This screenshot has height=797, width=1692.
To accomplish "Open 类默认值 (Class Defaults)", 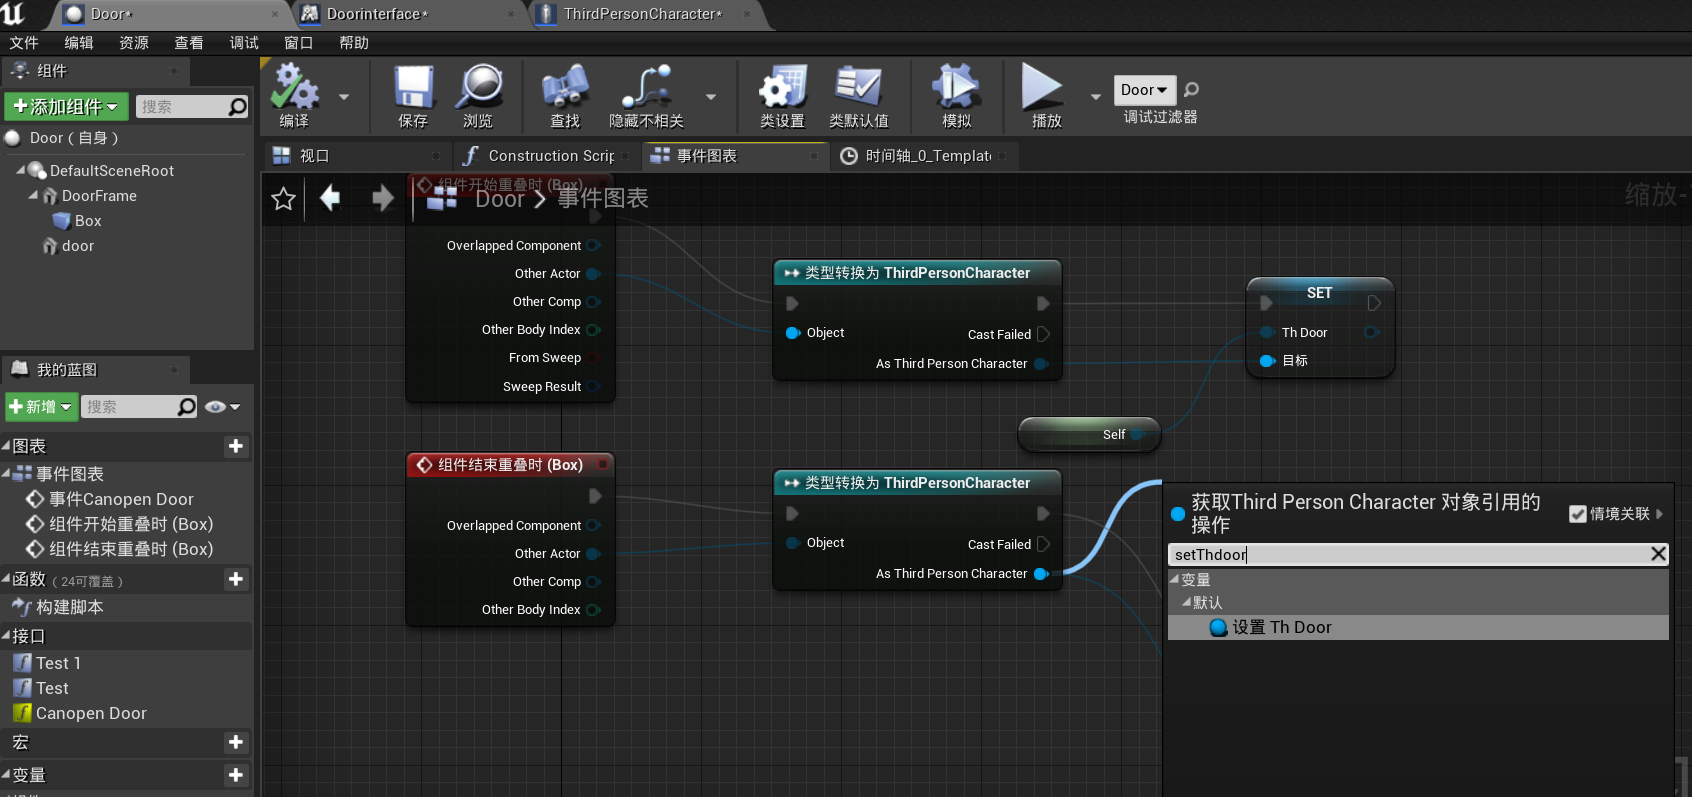I will pos(858,88).
